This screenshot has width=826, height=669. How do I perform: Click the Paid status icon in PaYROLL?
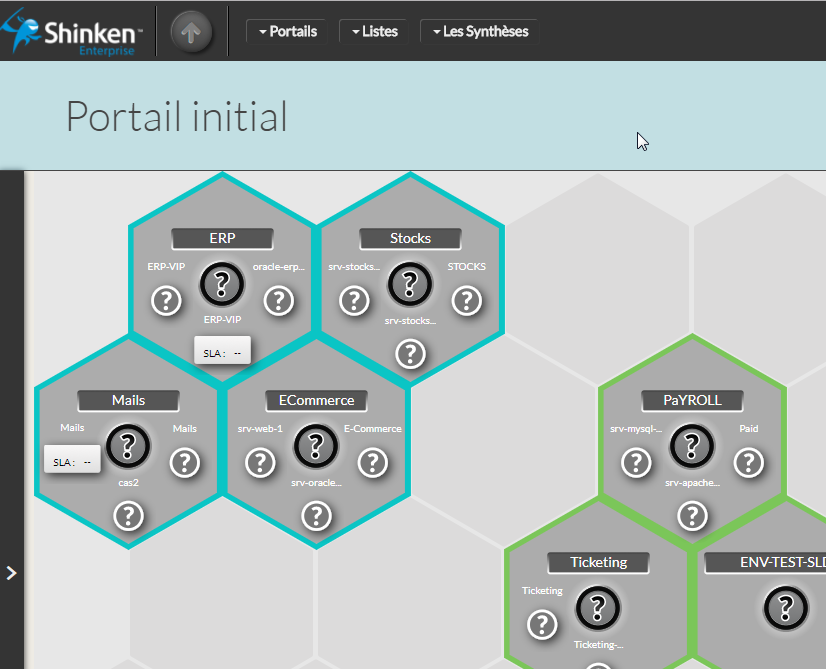[x=748, y=461]
